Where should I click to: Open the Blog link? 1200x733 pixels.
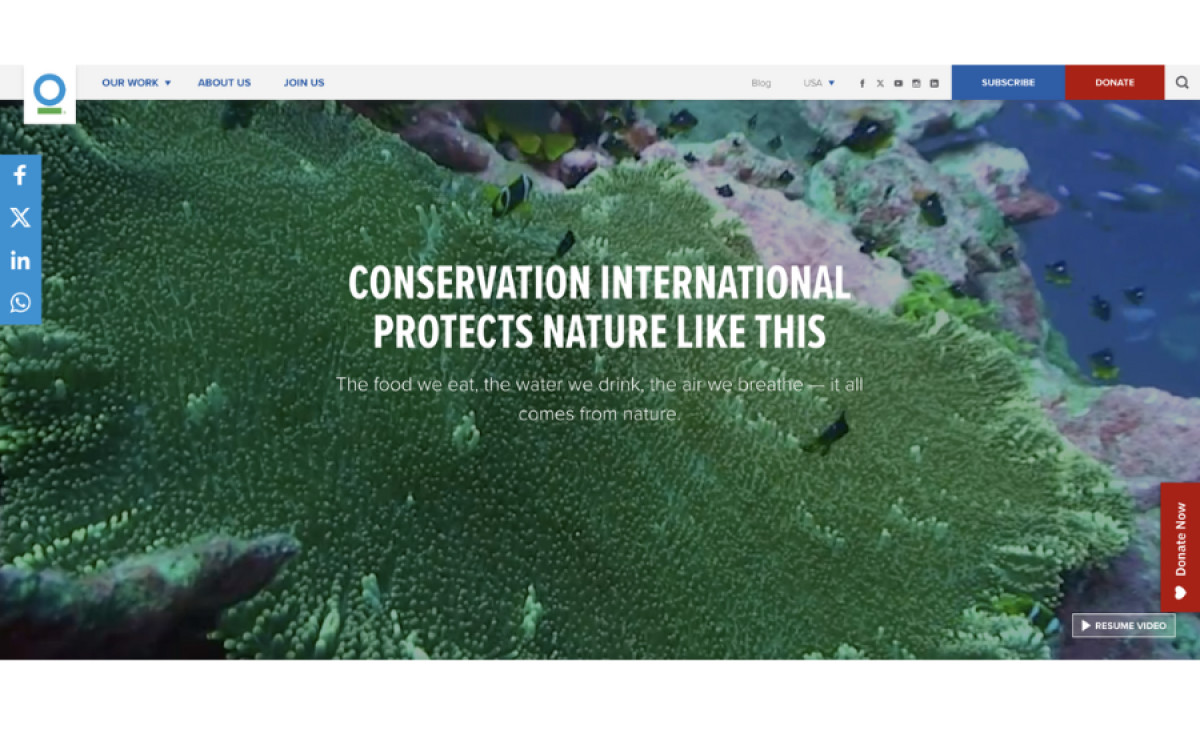pos(761,83)
